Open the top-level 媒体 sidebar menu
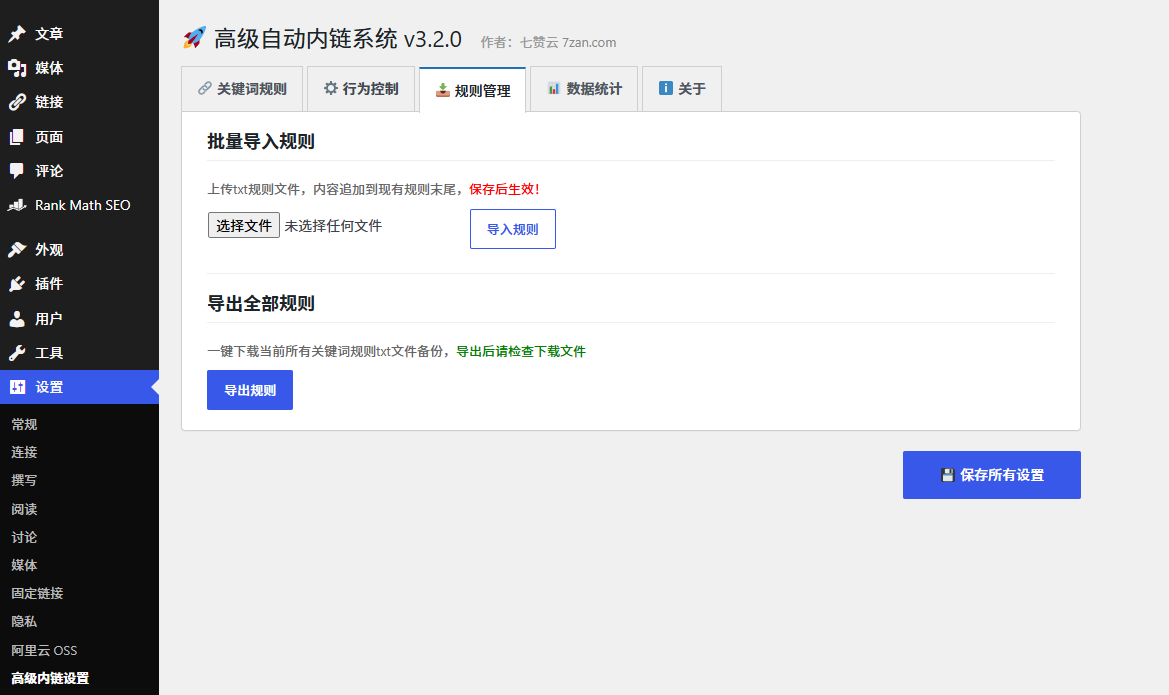This screenshot has height=695, width=1169. click(79, 68)
